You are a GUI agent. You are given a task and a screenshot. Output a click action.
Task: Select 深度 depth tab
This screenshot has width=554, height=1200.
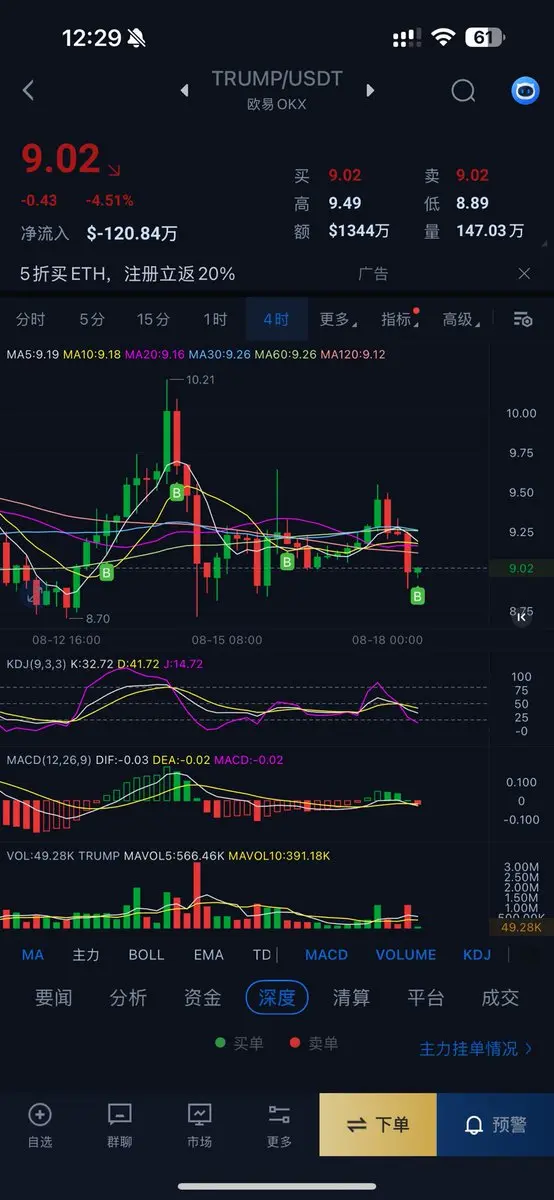tap(277, 997)
